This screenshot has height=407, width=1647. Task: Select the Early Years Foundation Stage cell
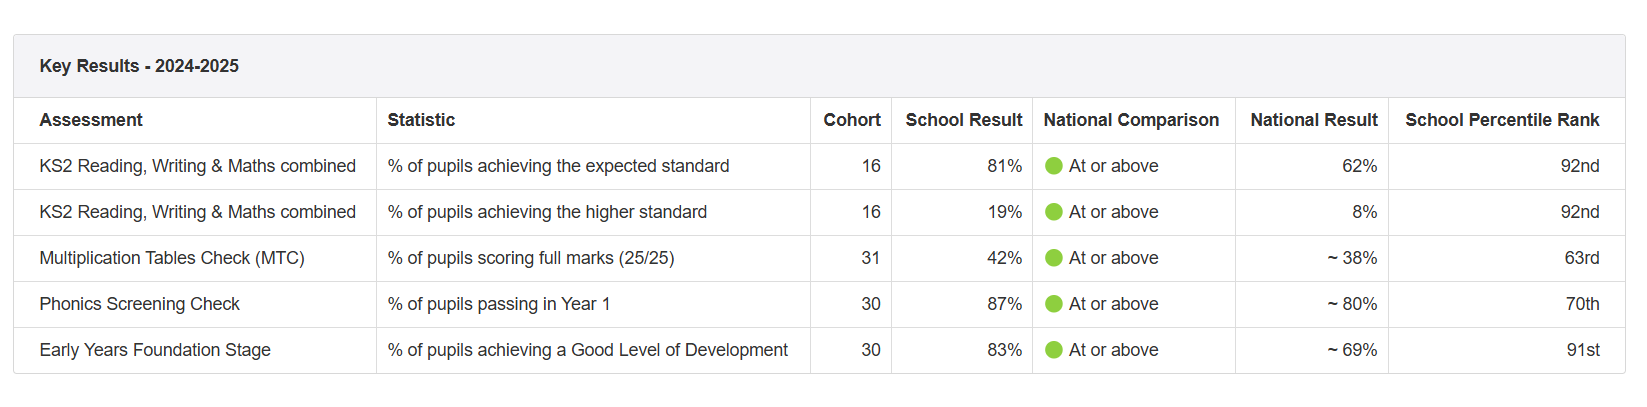155,350
